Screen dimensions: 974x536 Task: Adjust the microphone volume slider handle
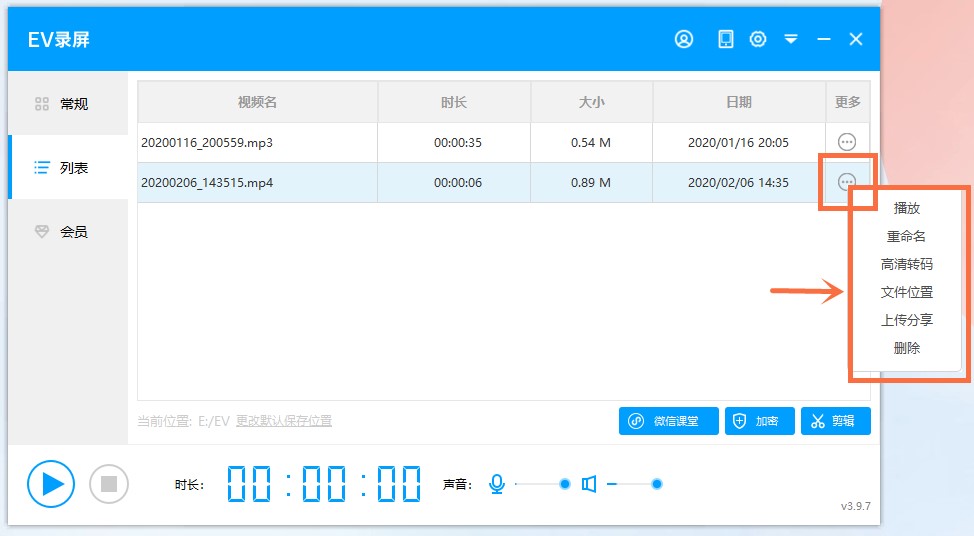(x=565, y=484)
